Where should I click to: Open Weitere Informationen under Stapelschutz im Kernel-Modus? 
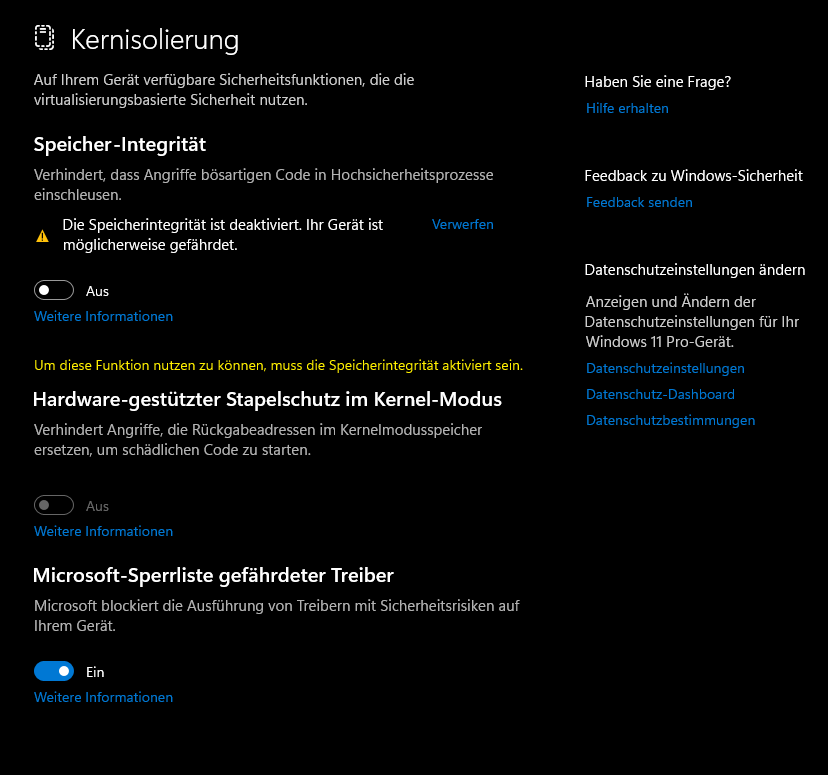pyautogui.click(x=104, y=531)
